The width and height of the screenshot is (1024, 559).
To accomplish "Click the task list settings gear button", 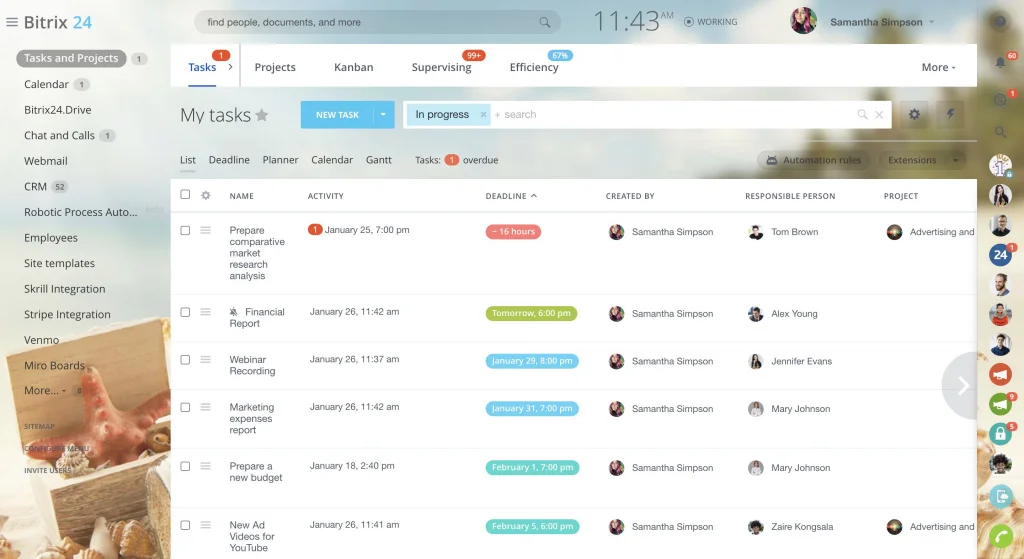I will (914, 115).
